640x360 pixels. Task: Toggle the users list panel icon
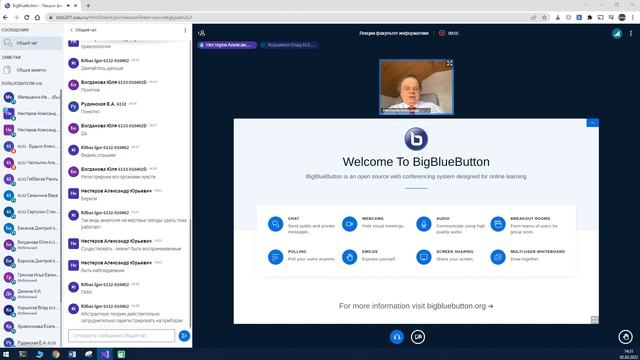click(202, 33)
